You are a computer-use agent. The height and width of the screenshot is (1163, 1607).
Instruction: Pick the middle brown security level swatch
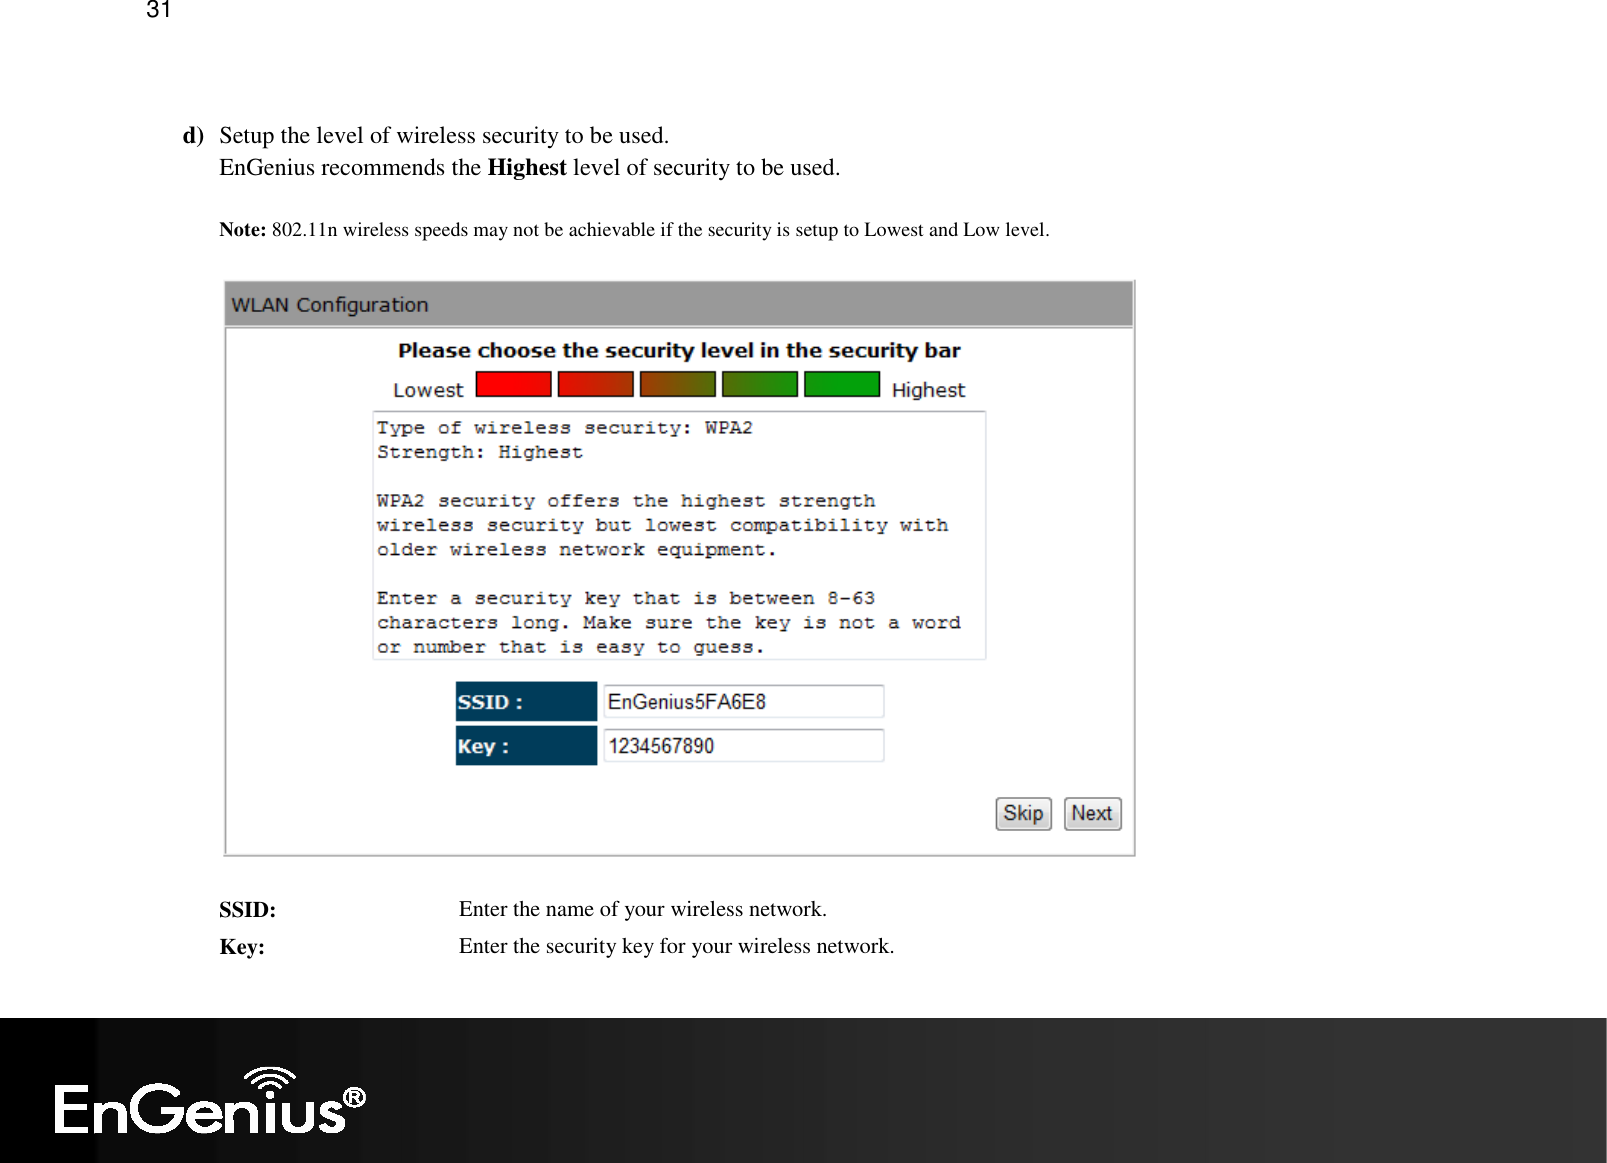click(x=678, y=384)
